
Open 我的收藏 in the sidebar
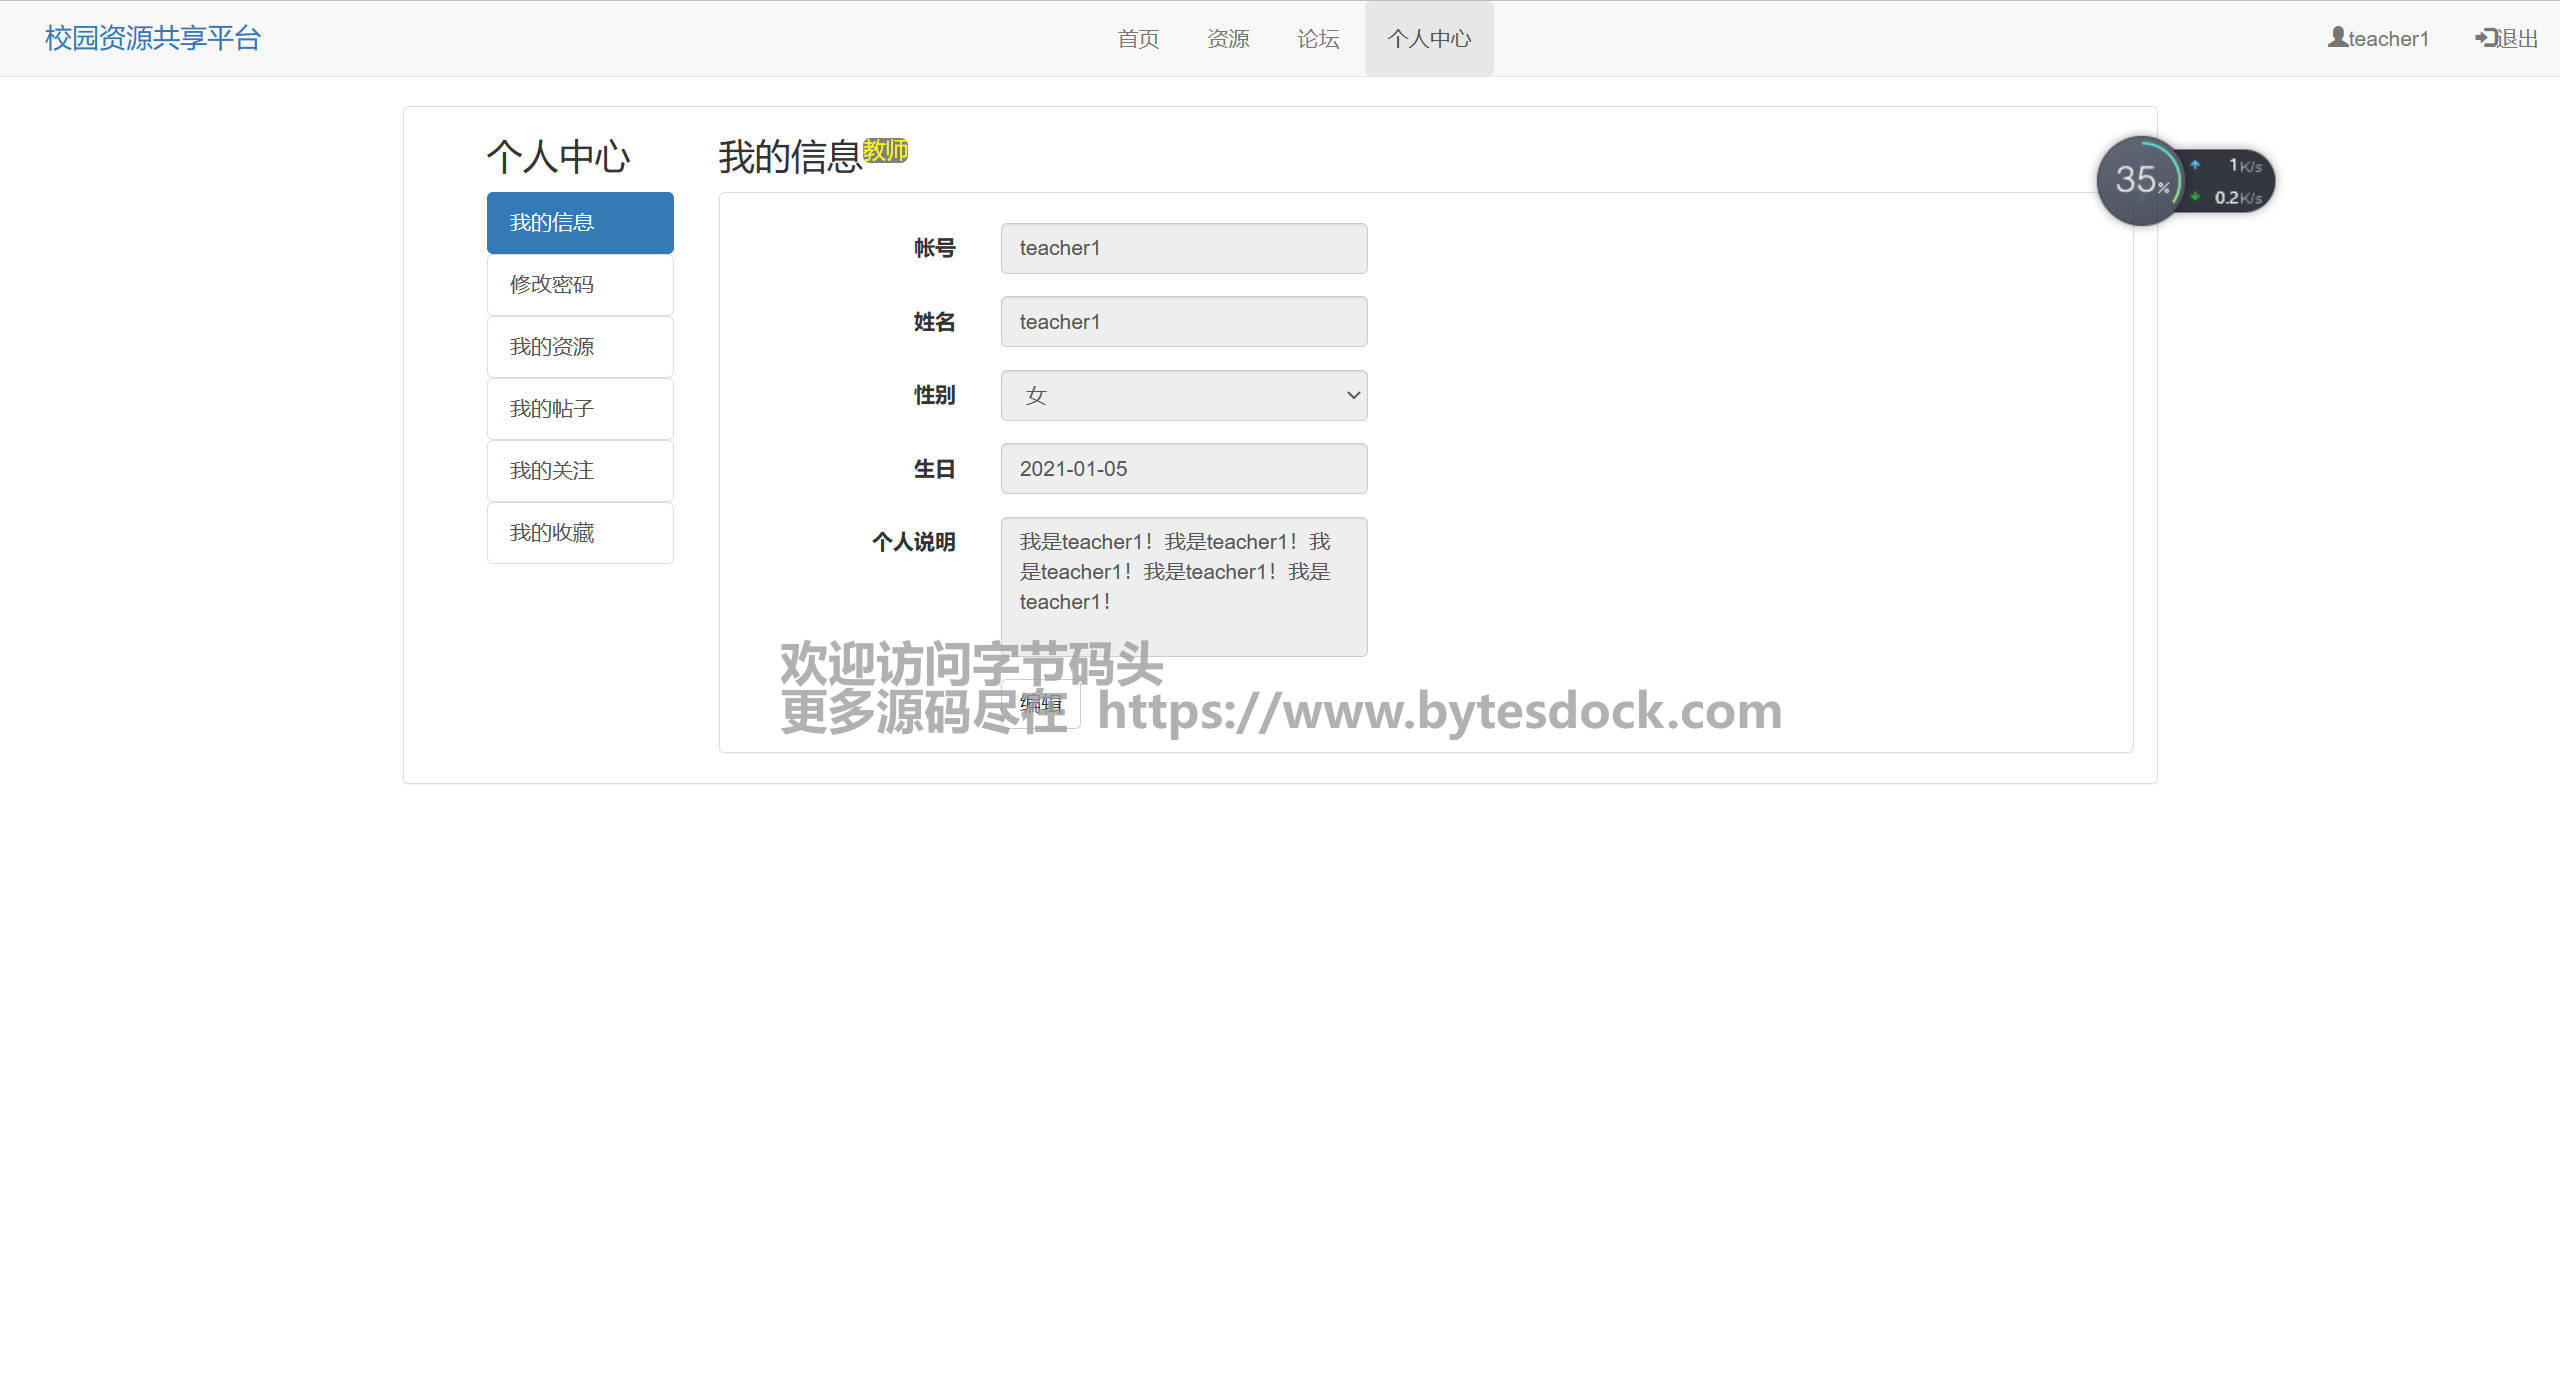(x=580, y=533)
